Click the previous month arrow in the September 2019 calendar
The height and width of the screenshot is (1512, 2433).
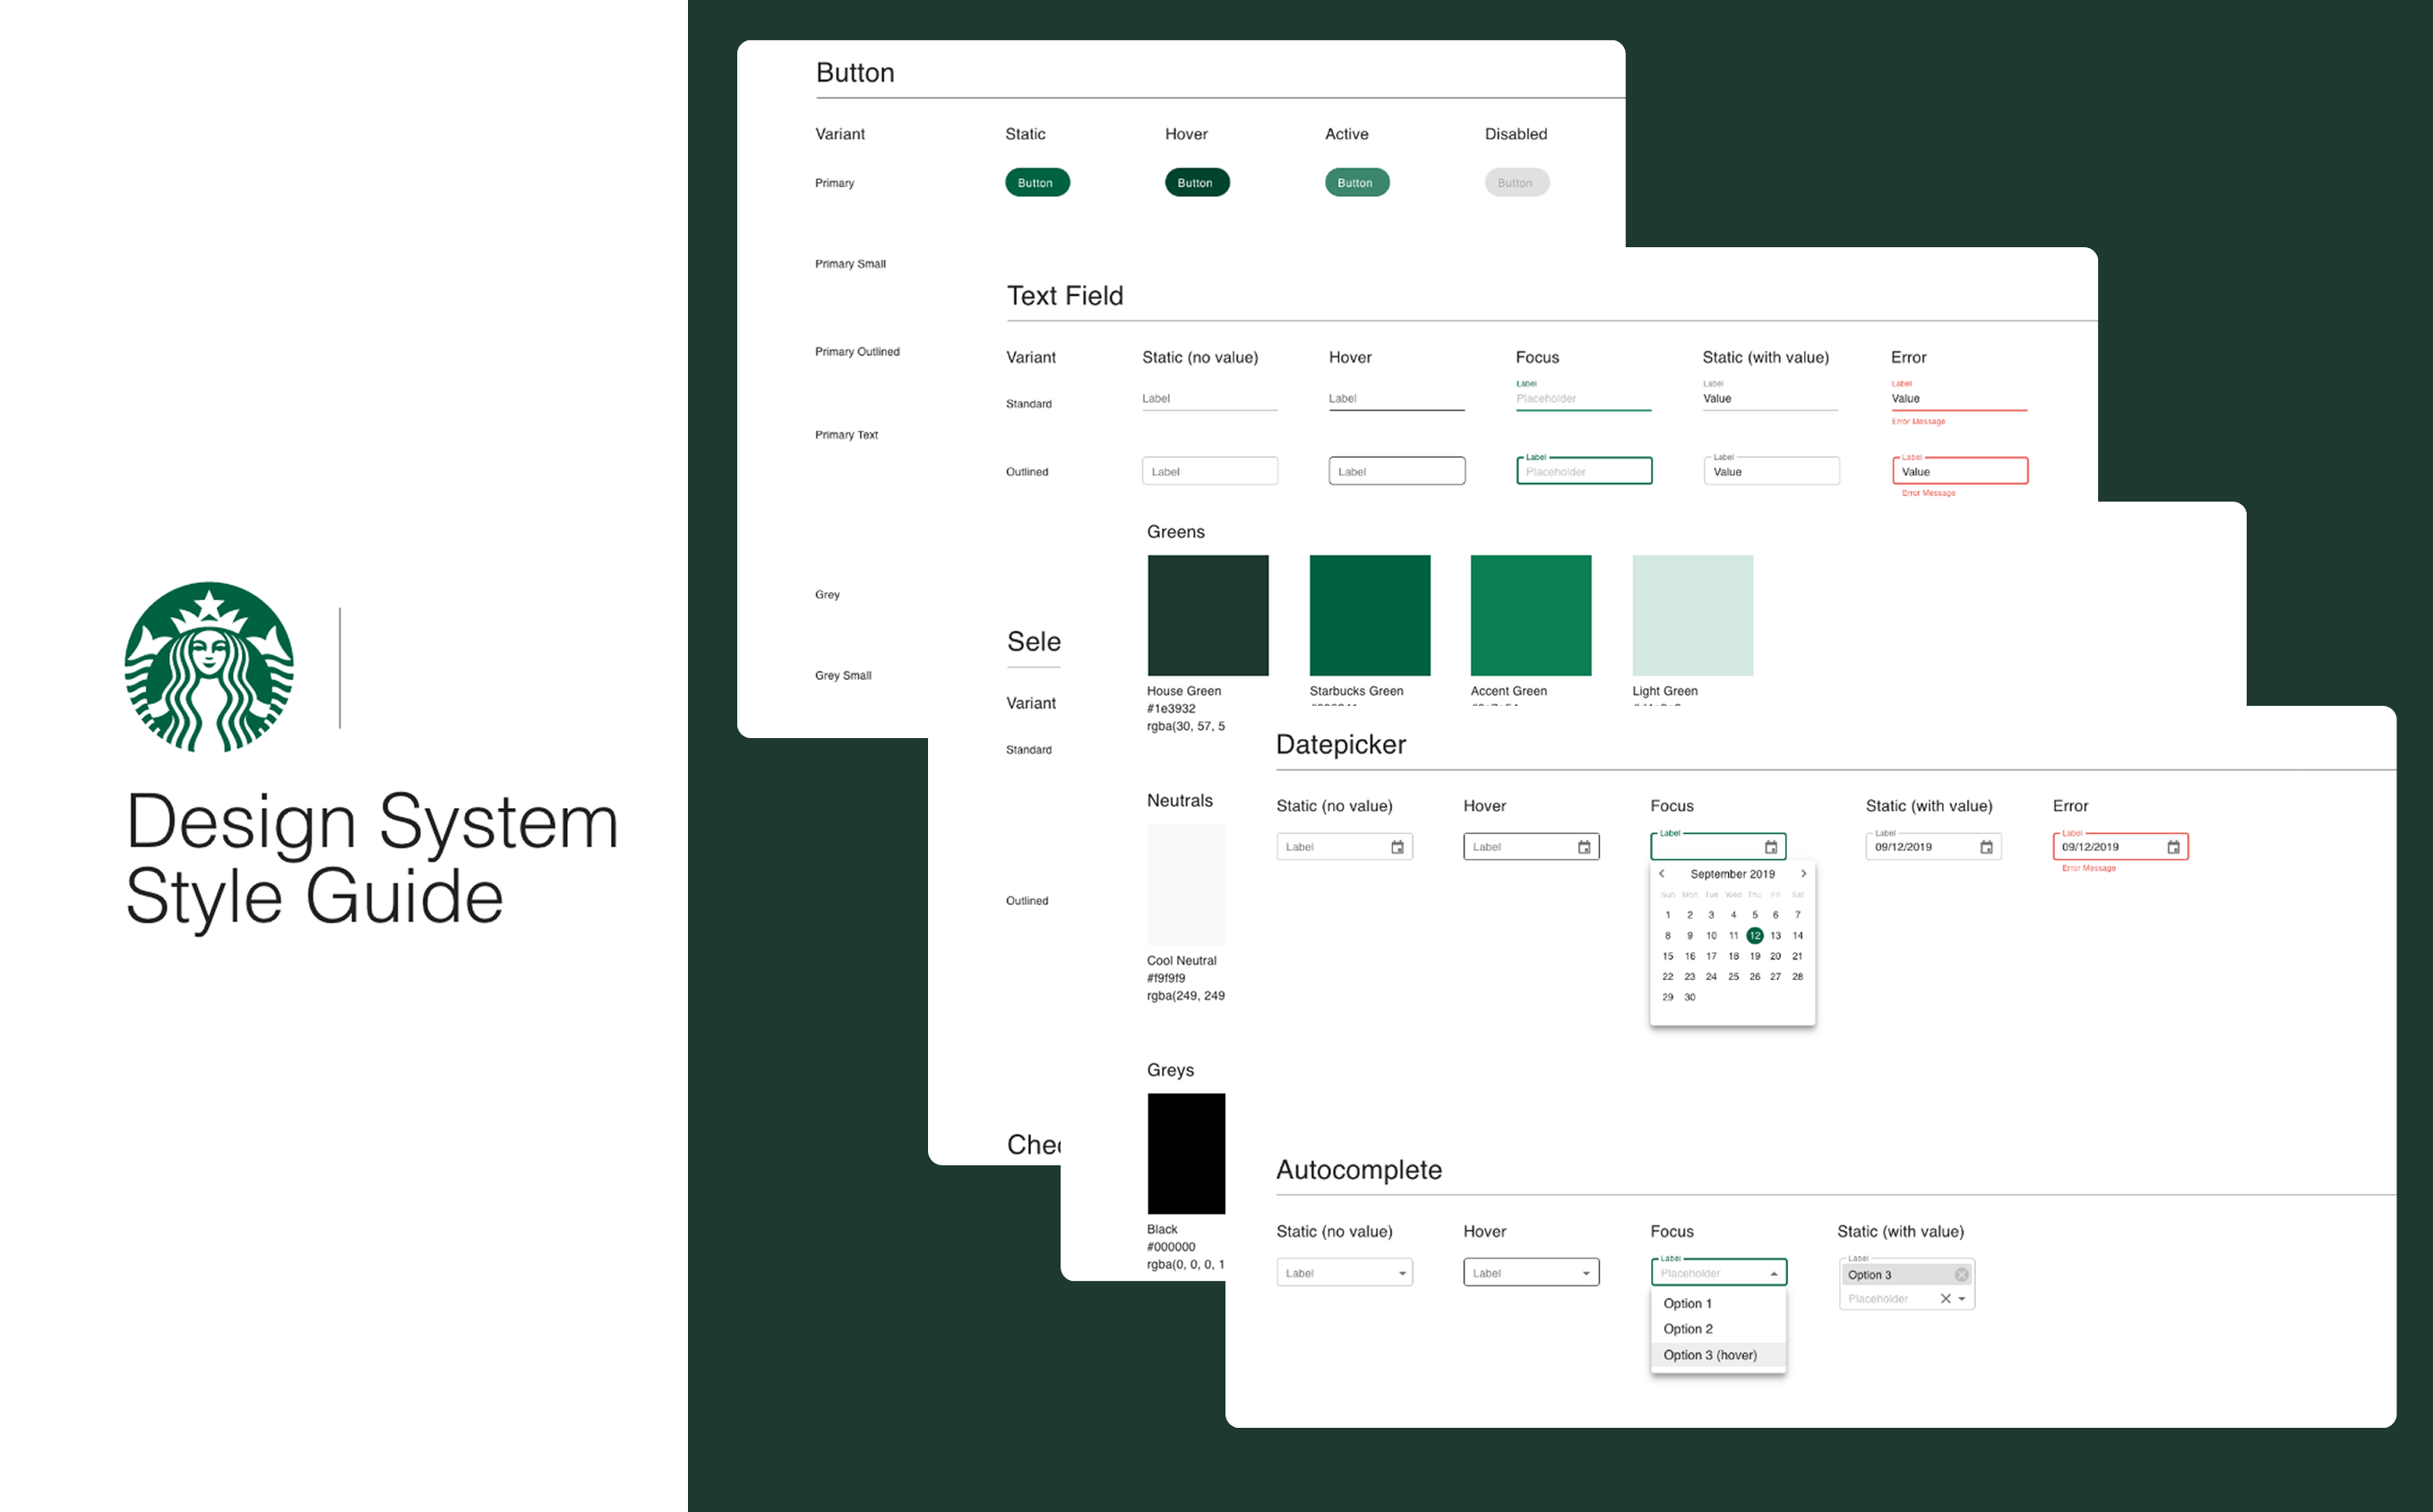[1662, 873]
